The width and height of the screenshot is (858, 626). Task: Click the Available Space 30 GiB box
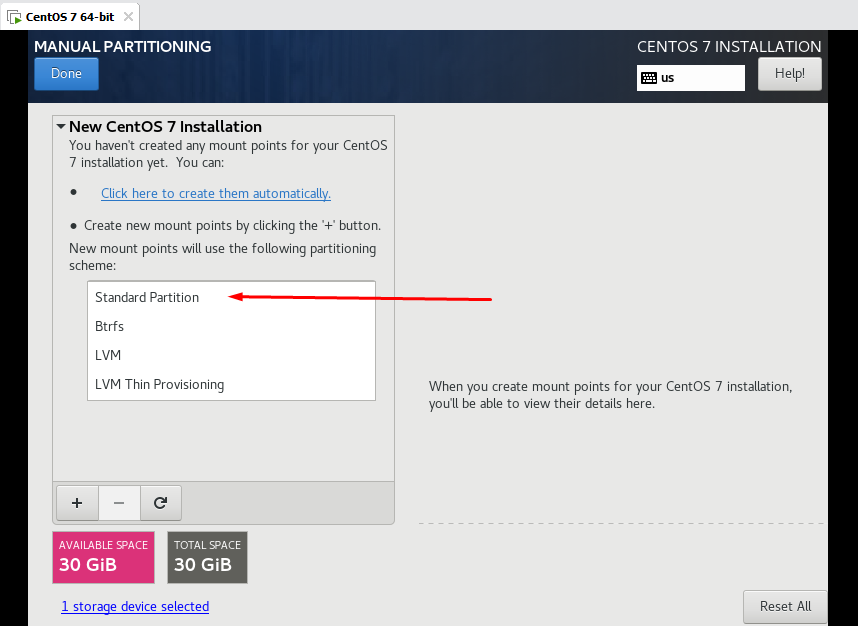click(x=103, y=557)
